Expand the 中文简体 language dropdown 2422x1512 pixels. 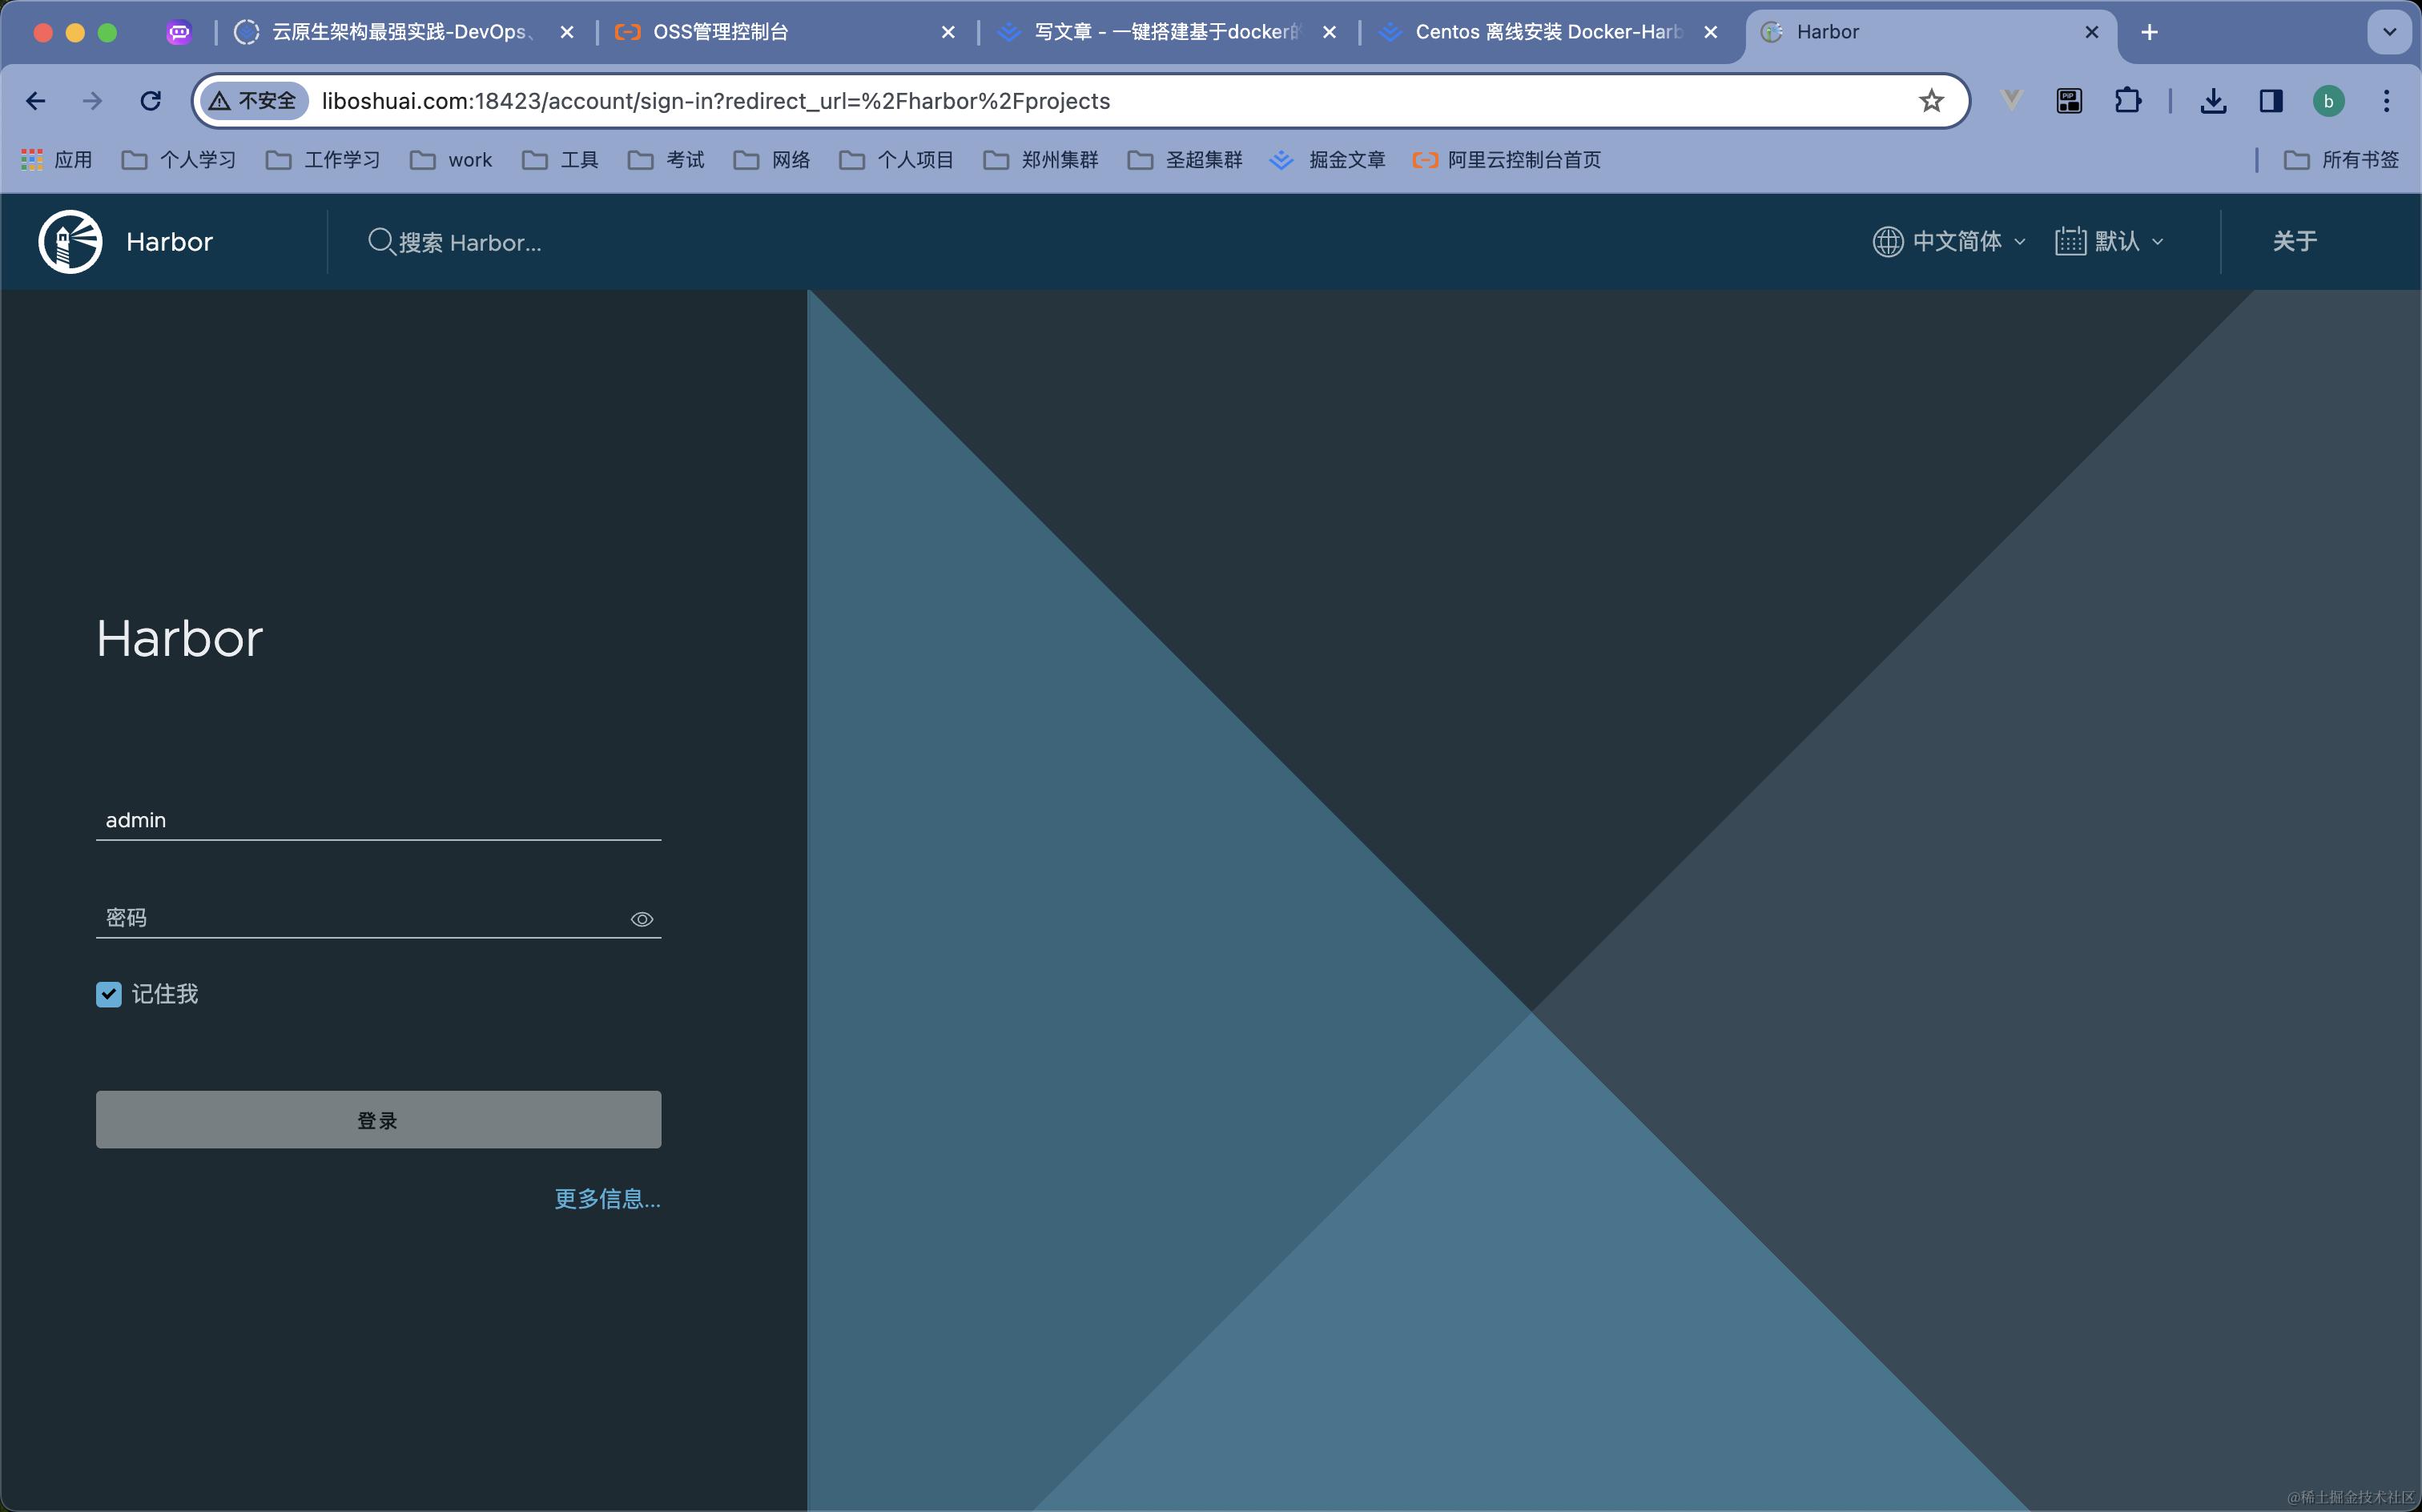(1950, 241)
